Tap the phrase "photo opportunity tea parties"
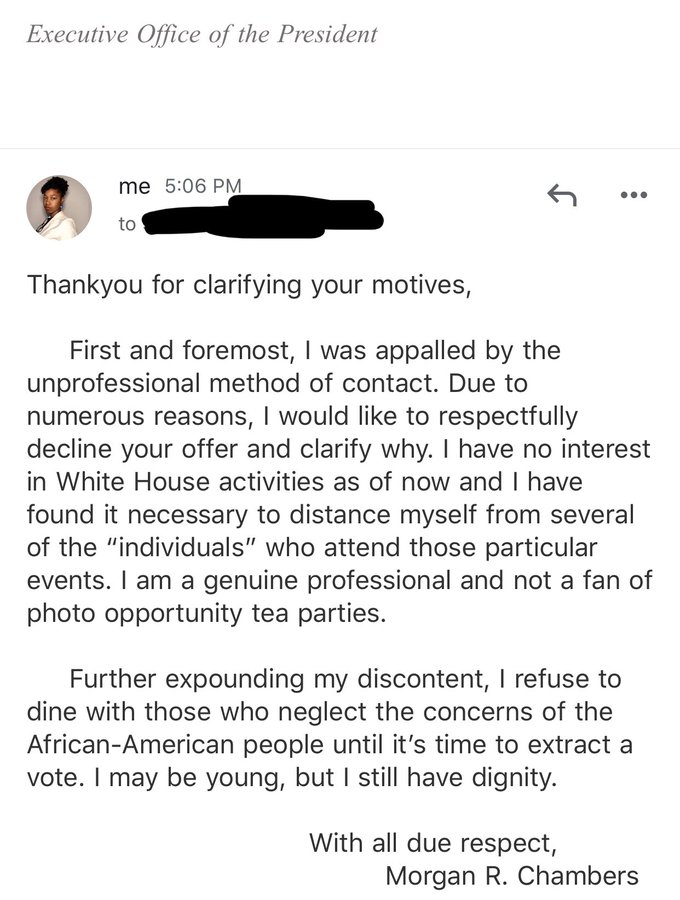The image size is (680, 900). point(206,614)
